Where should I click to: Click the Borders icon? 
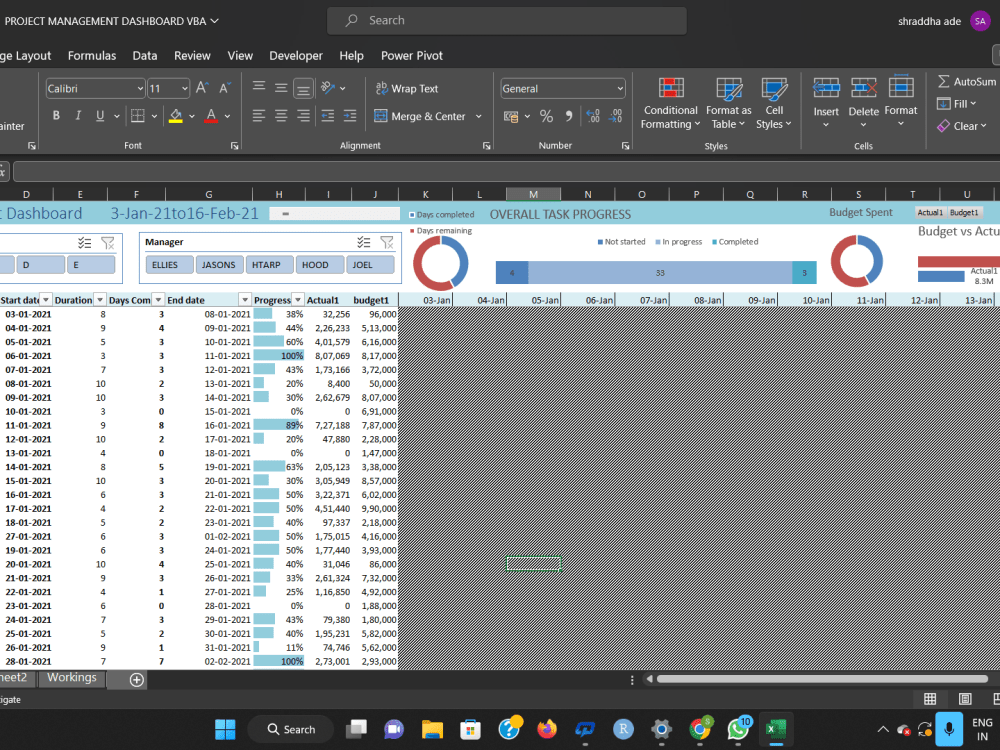(x=137, y=115)
